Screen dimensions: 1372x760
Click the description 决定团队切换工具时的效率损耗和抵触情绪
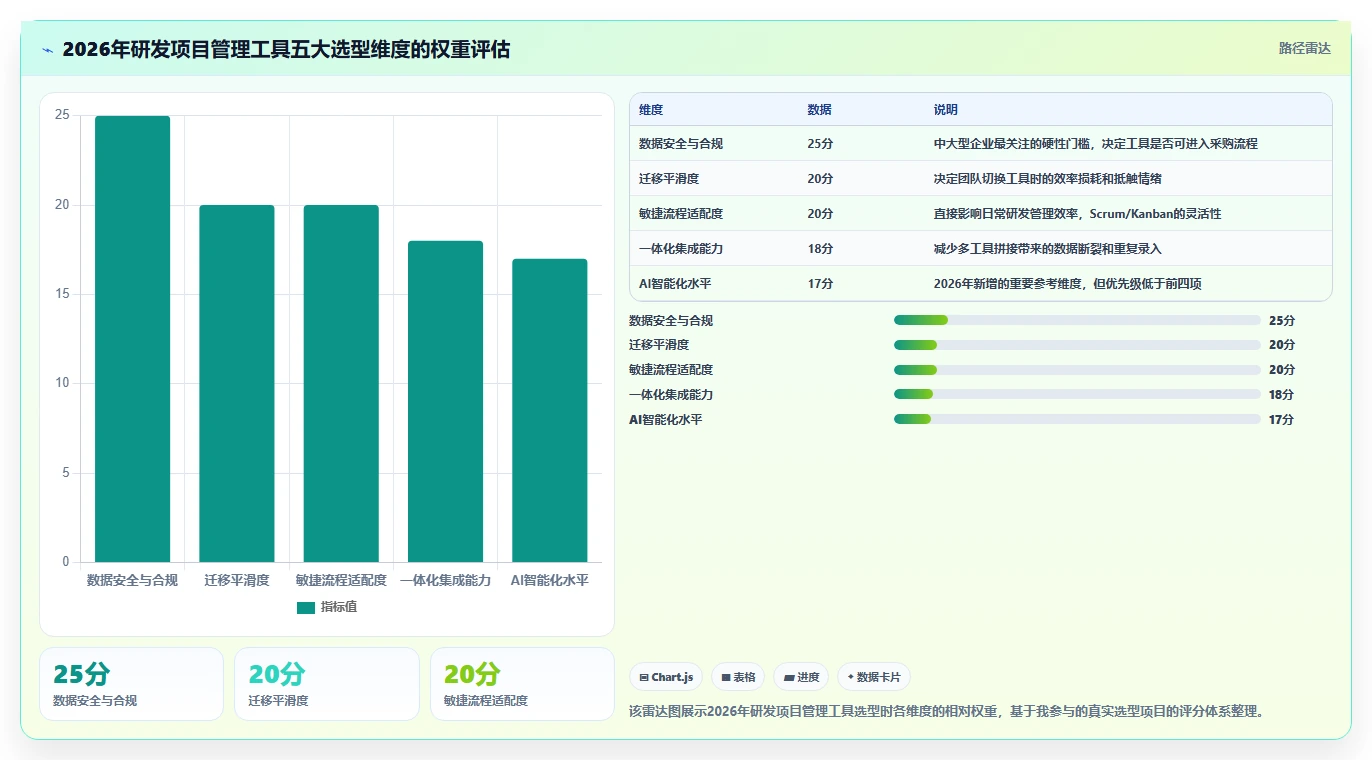(1048, 178)
